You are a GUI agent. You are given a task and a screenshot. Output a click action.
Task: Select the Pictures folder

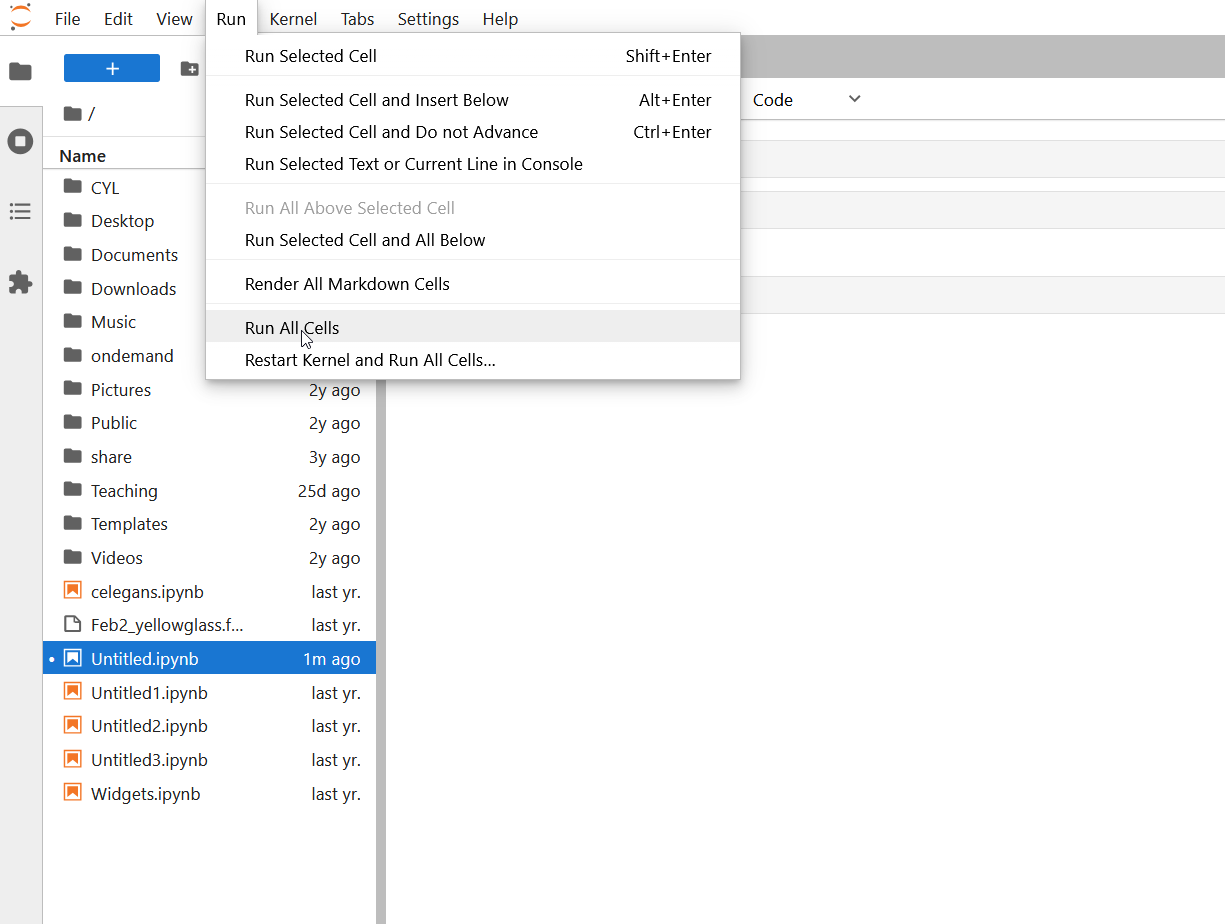pyautogui.click(x=210, y=390)
